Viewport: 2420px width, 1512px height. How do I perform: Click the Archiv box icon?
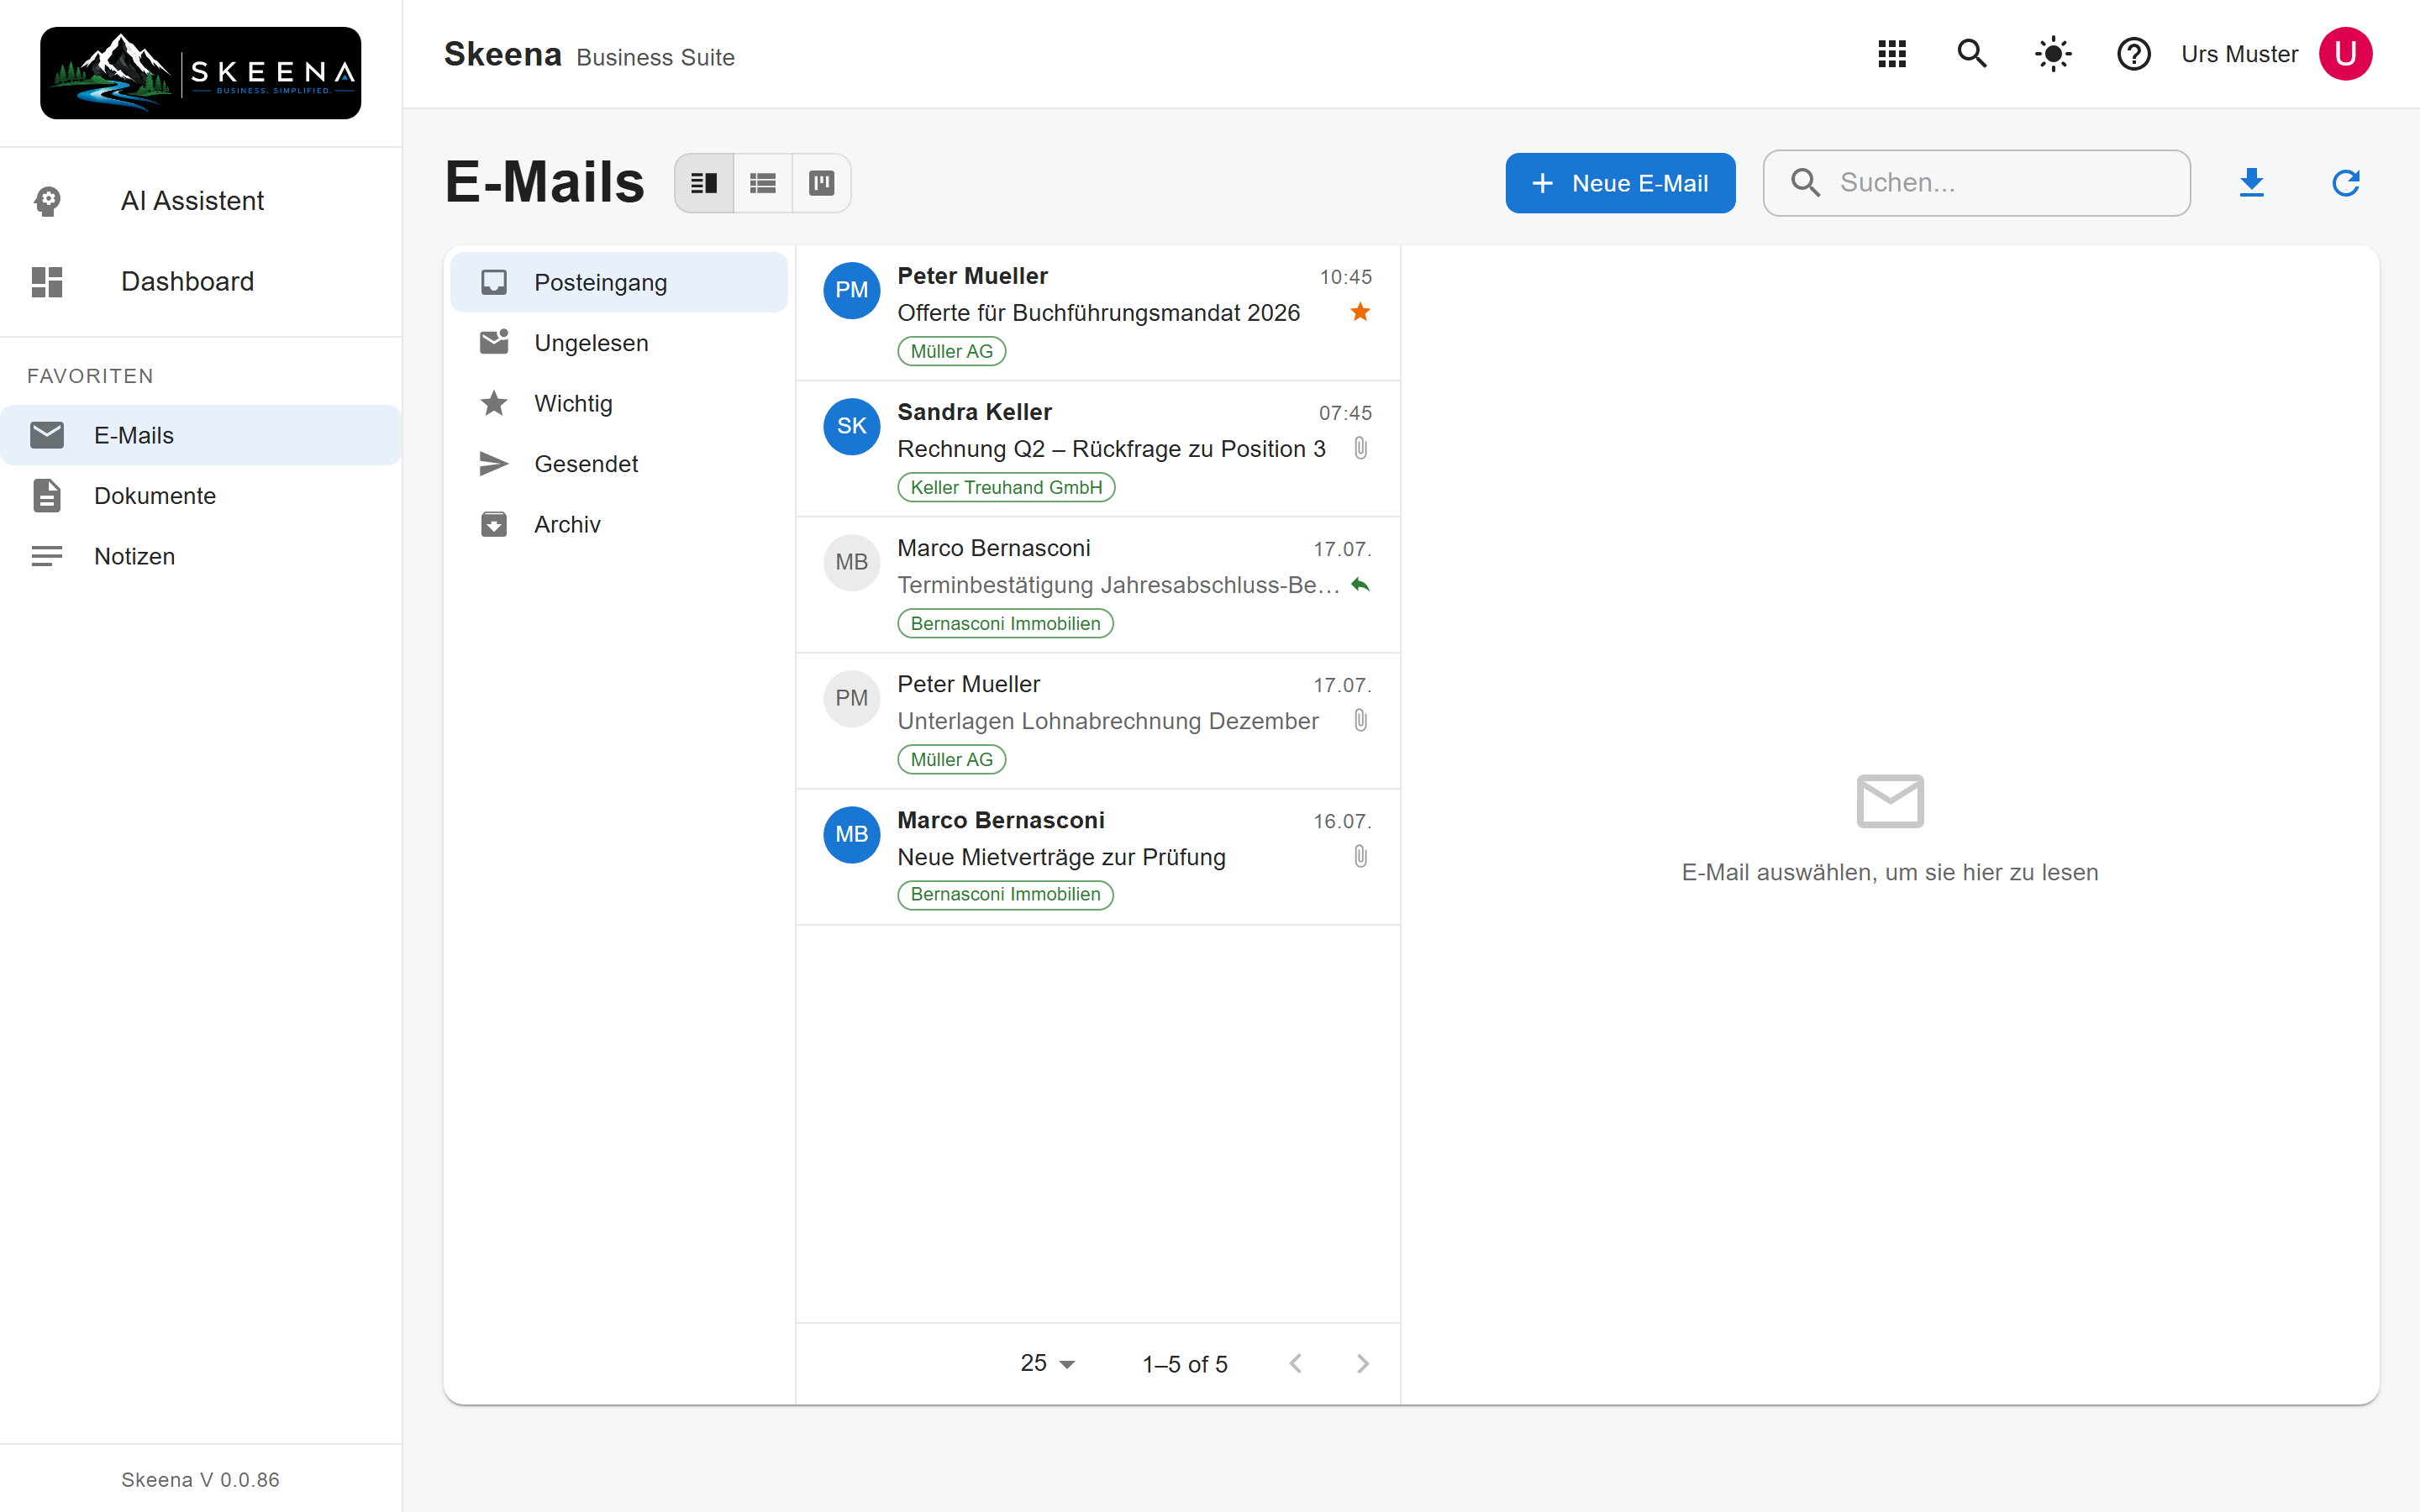point(494,525)
